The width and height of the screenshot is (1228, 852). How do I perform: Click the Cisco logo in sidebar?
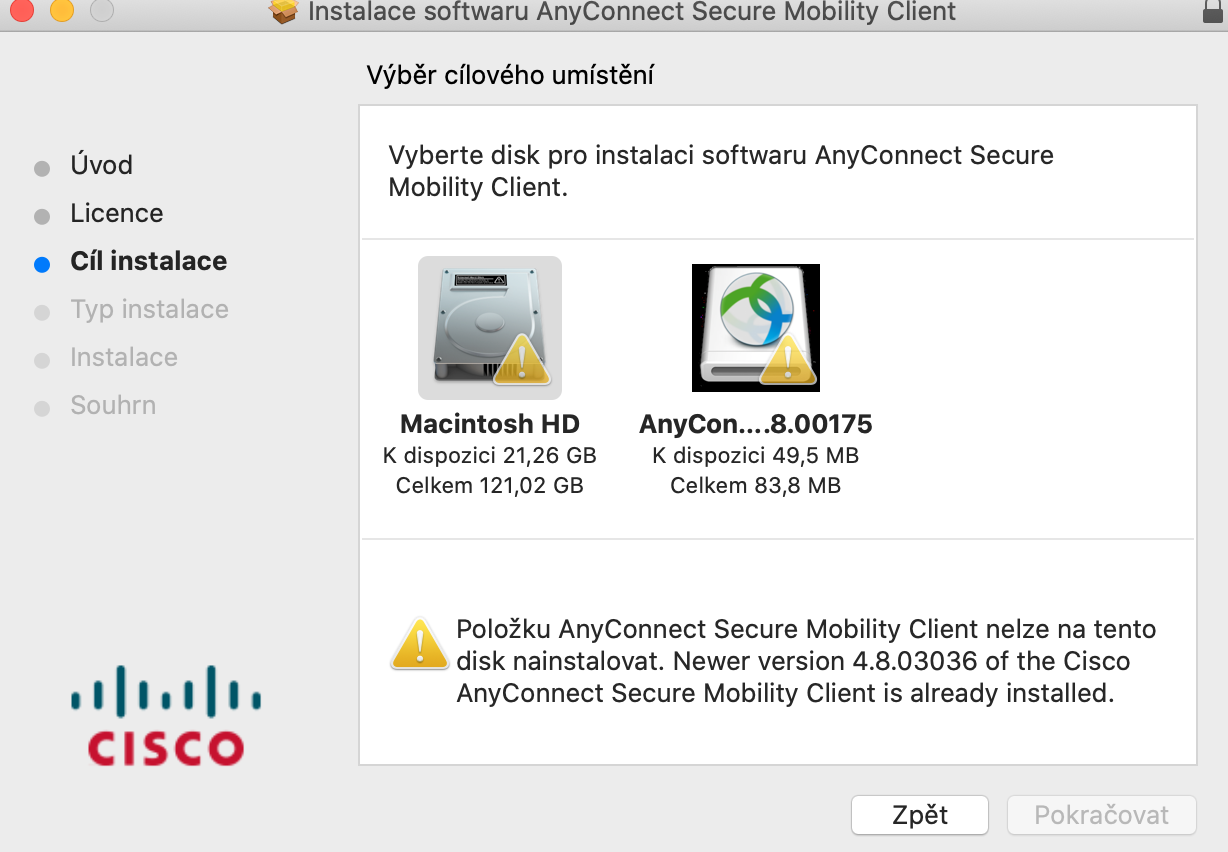pyautogui.click(x=166, y=715)
